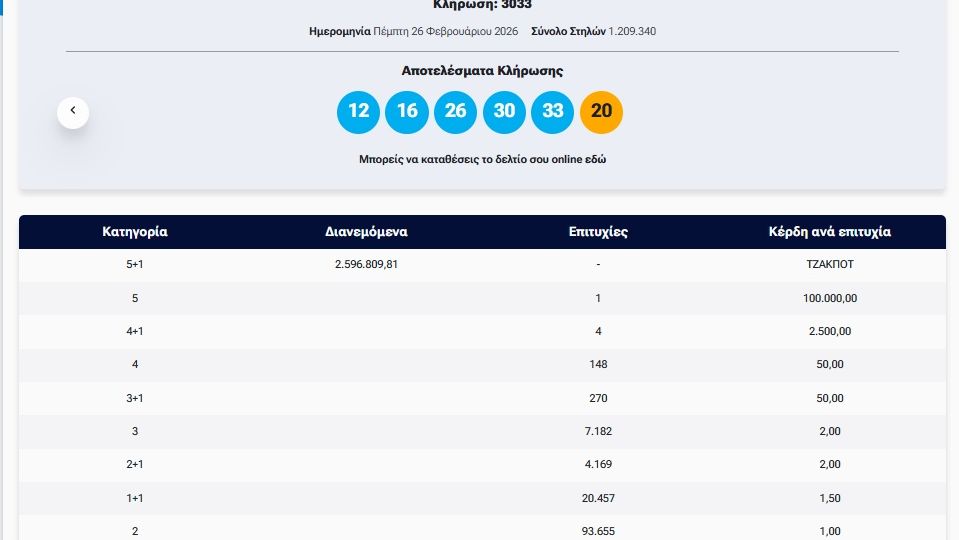The width and height of the screenshot is (959, 540).
Task: Select the Κέρδη ανά επιτυχία column header
Action: coord(829,232)
